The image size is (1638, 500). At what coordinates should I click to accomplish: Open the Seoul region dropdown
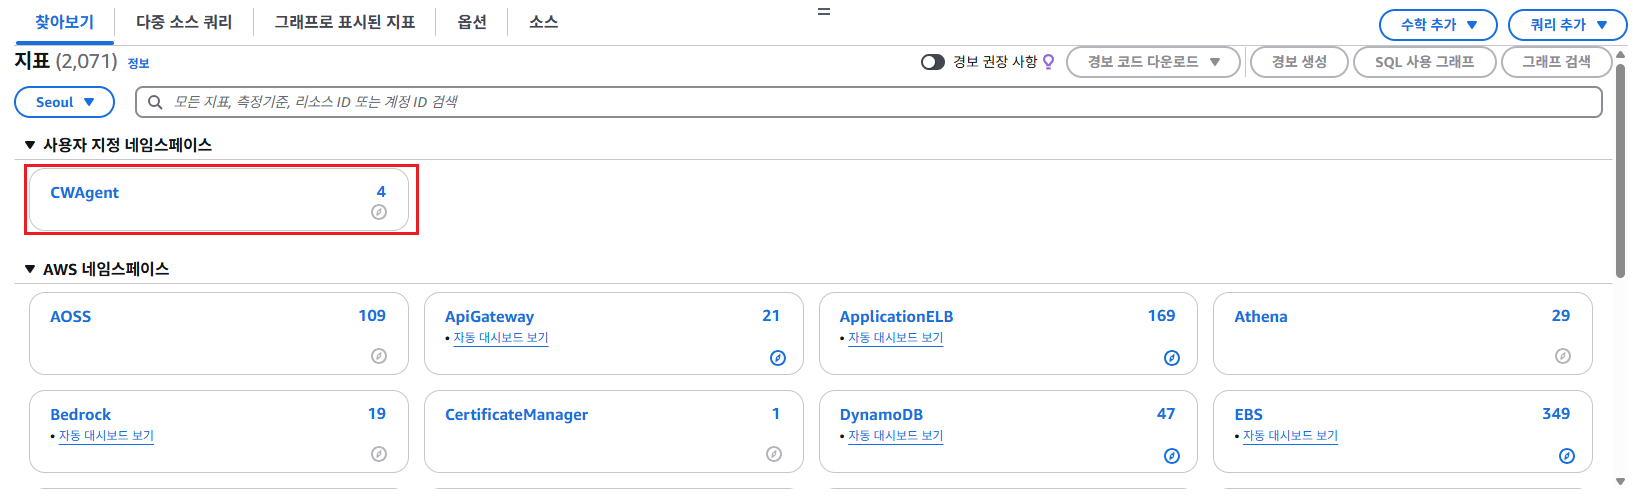65,102
